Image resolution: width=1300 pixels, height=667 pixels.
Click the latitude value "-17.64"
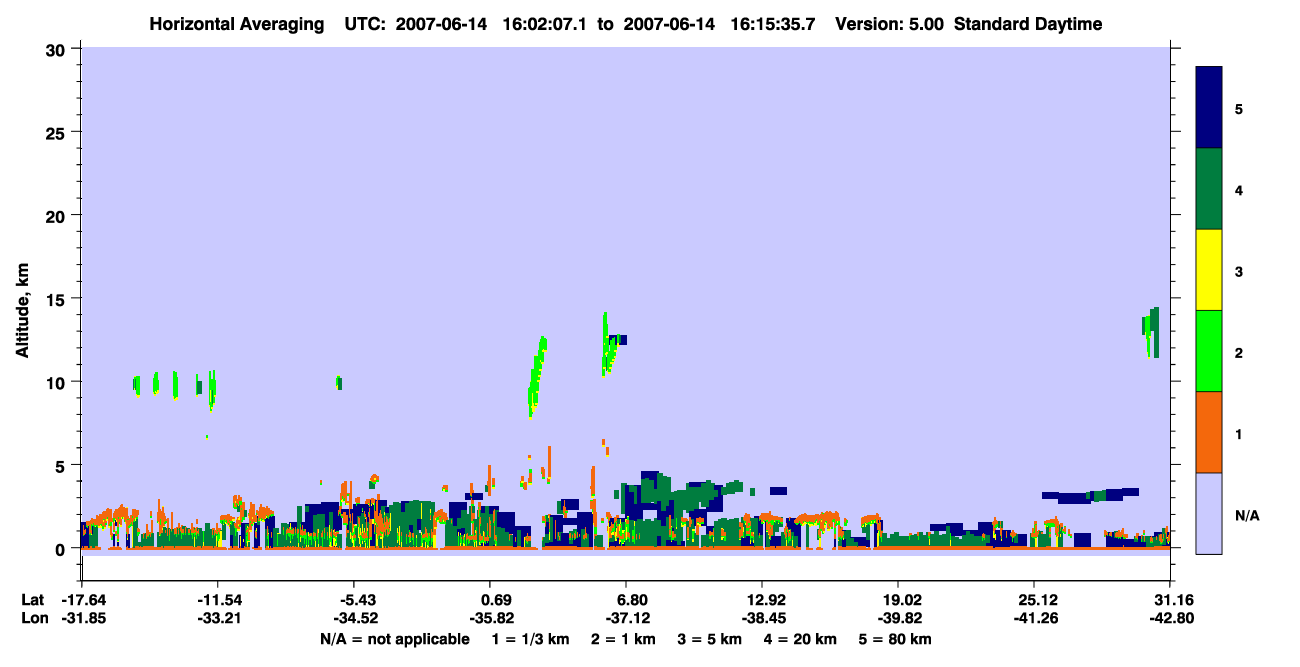(82, 600)
